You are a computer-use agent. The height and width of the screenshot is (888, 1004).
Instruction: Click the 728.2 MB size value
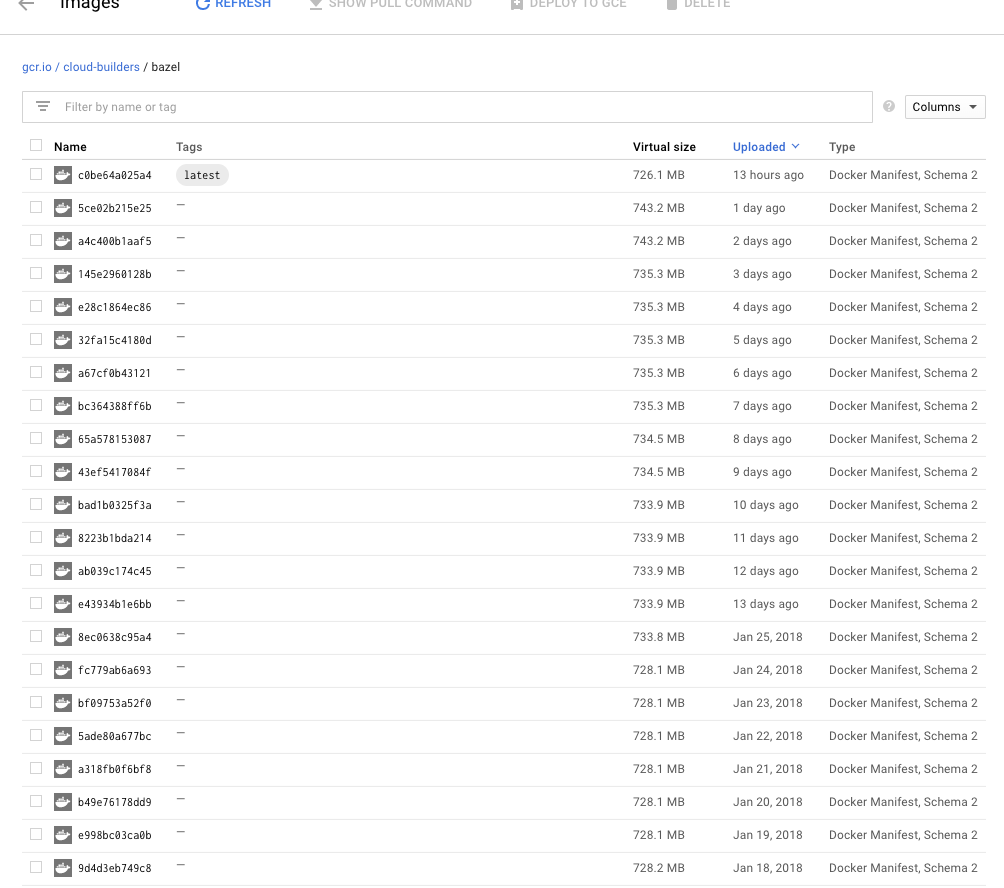coord(658,868)
